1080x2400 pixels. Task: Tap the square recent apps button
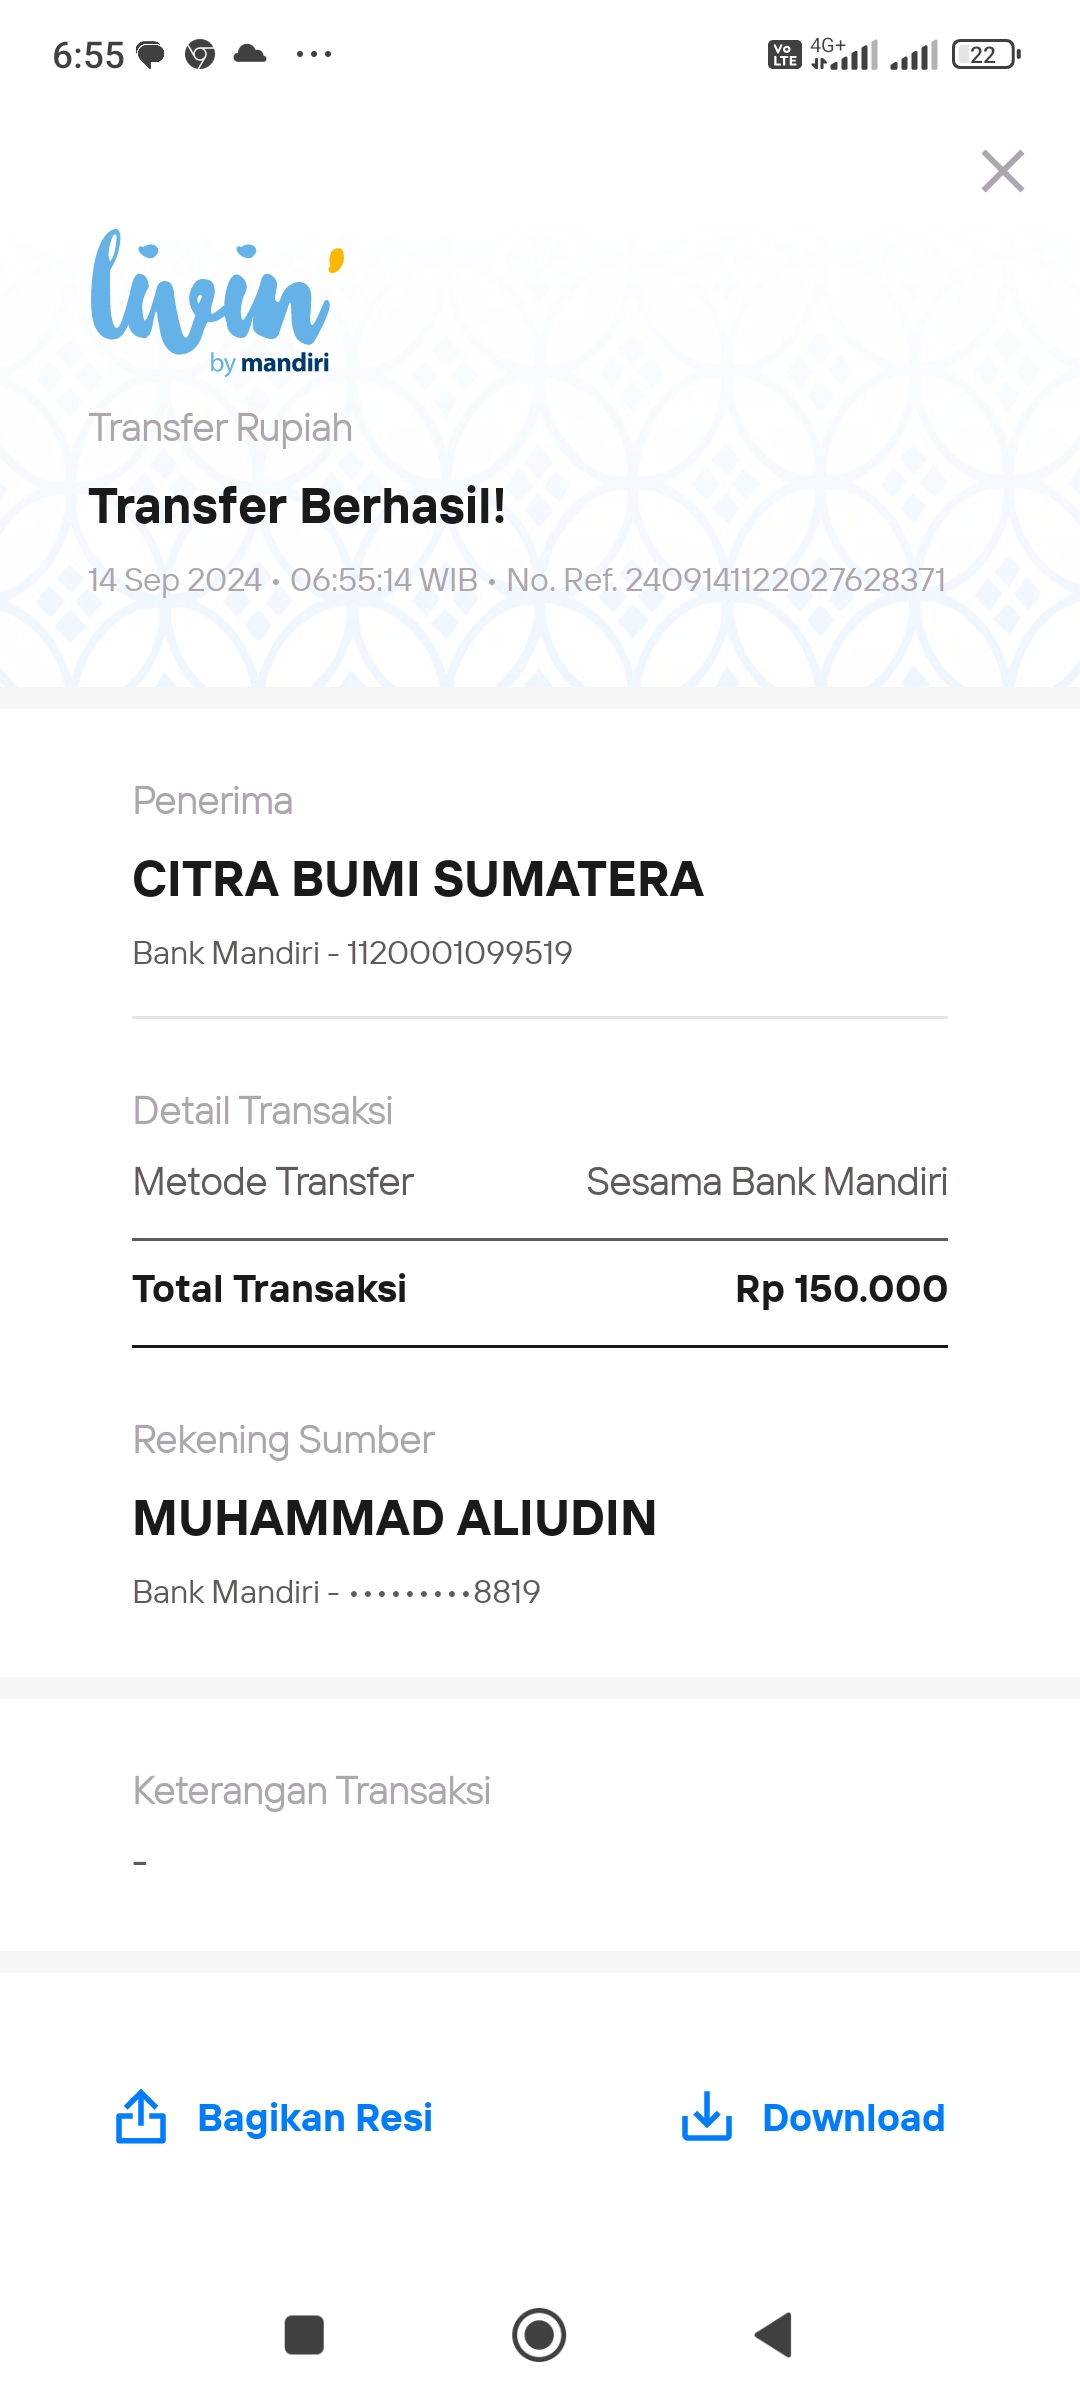coord(304,2335)
